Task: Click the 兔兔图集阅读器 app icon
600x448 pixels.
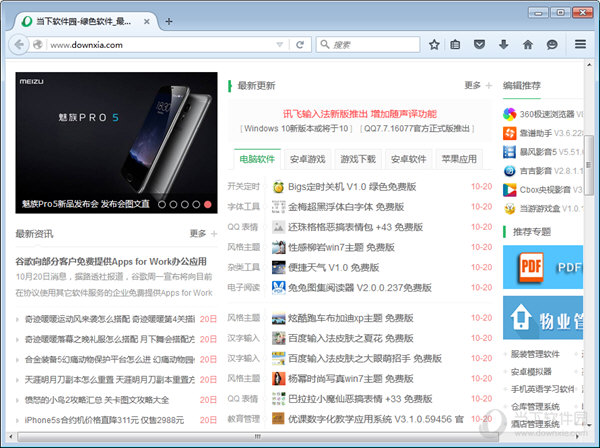Action: tap(278, 288)
